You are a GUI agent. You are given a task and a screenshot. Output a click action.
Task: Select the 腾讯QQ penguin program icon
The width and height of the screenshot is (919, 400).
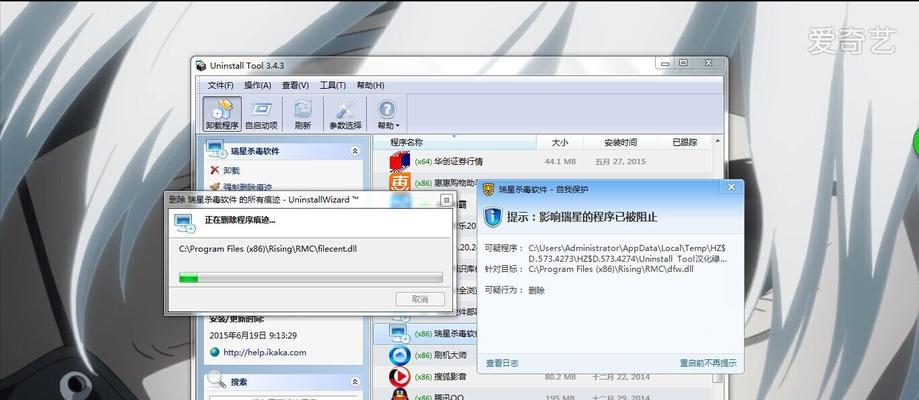tap(400, 395)
